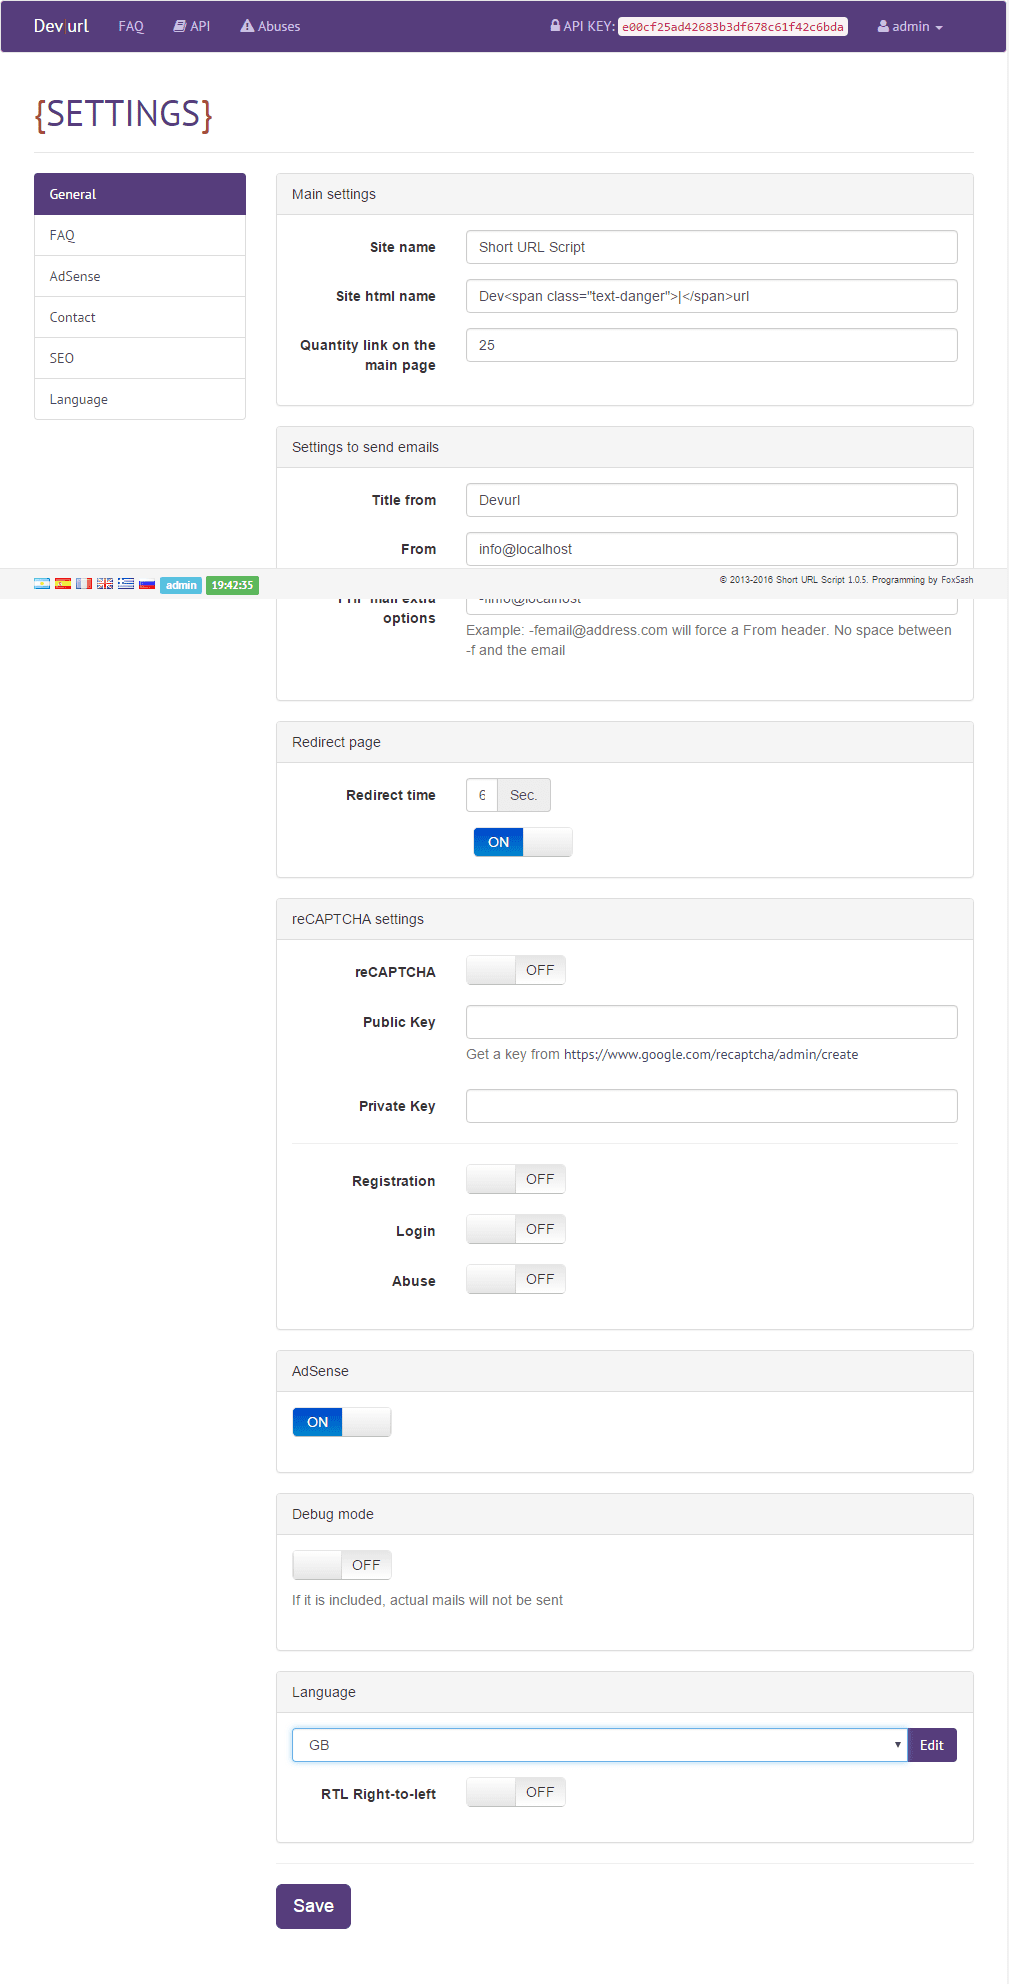
Task: Click the reCAPTCHA settings panel header
Action: (625, 919)
